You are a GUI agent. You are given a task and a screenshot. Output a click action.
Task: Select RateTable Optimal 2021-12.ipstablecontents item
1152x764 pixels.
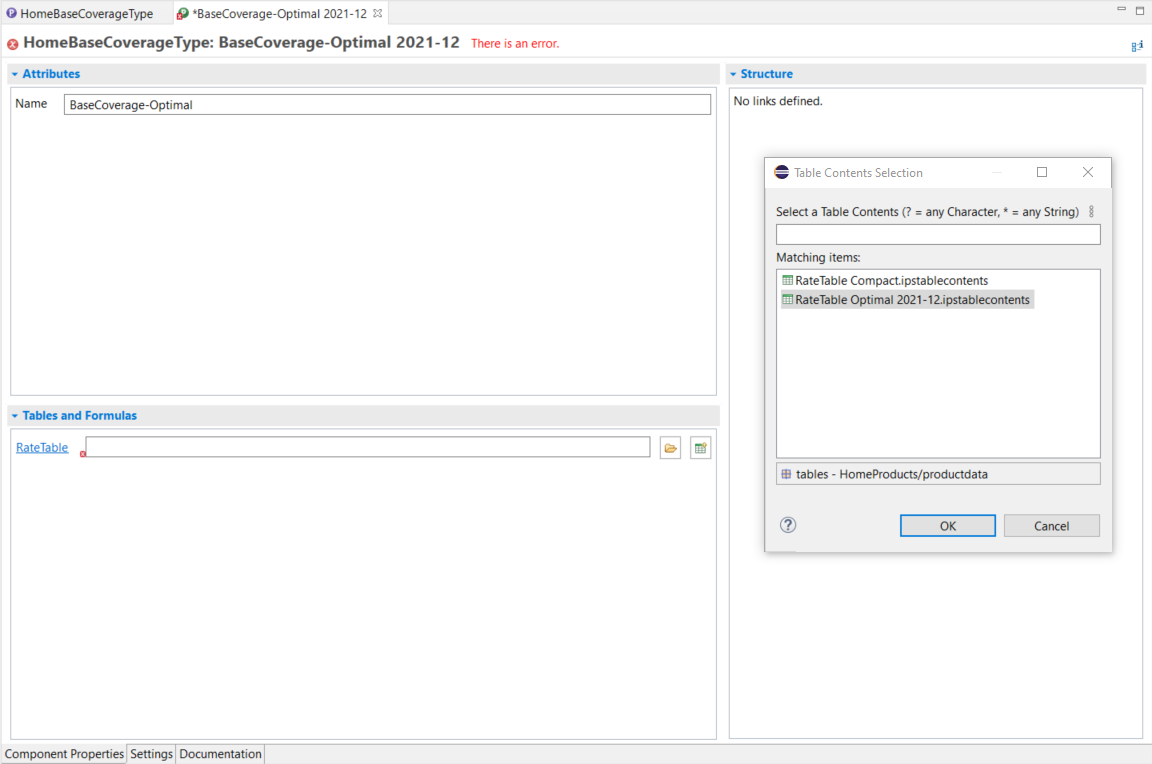pyautogui.click(x=911, y=300)
